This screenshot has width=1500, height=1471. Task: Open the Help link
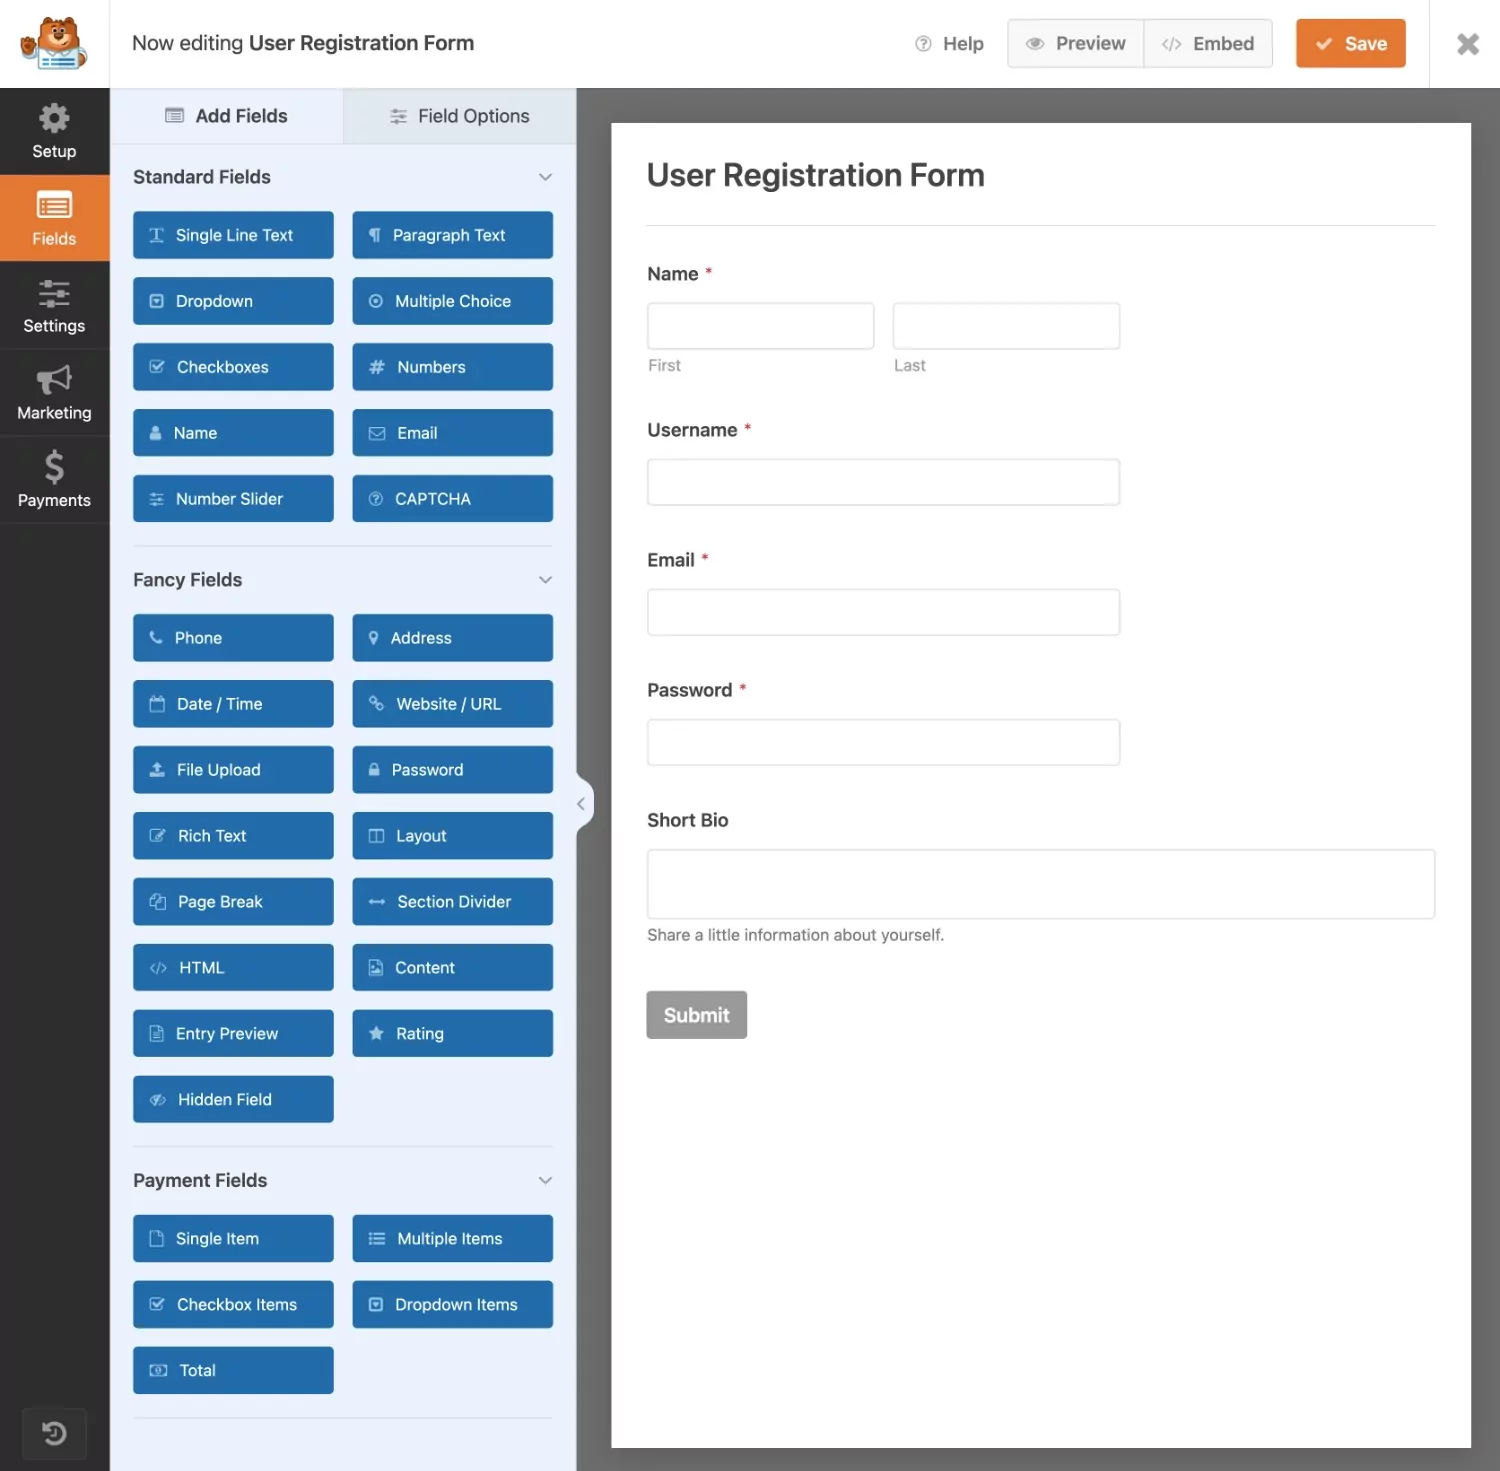coord(950,44)
